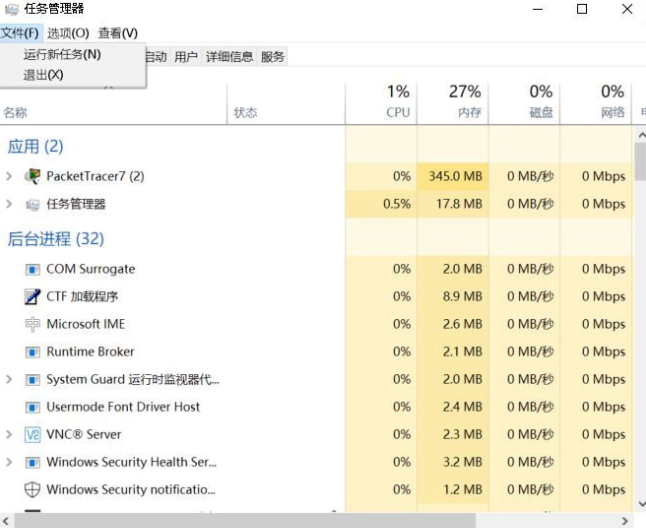Sort processes by 内存 column header
Screen dimensions: 646x528
click(468, 102)
